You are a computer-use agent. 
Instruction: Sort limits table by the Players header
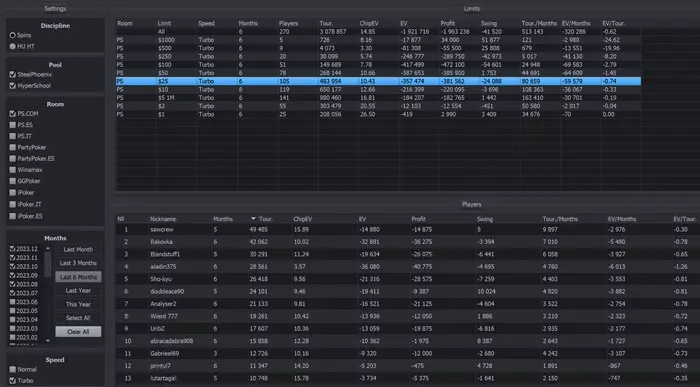pyautogui.click(x=288, y=23)
